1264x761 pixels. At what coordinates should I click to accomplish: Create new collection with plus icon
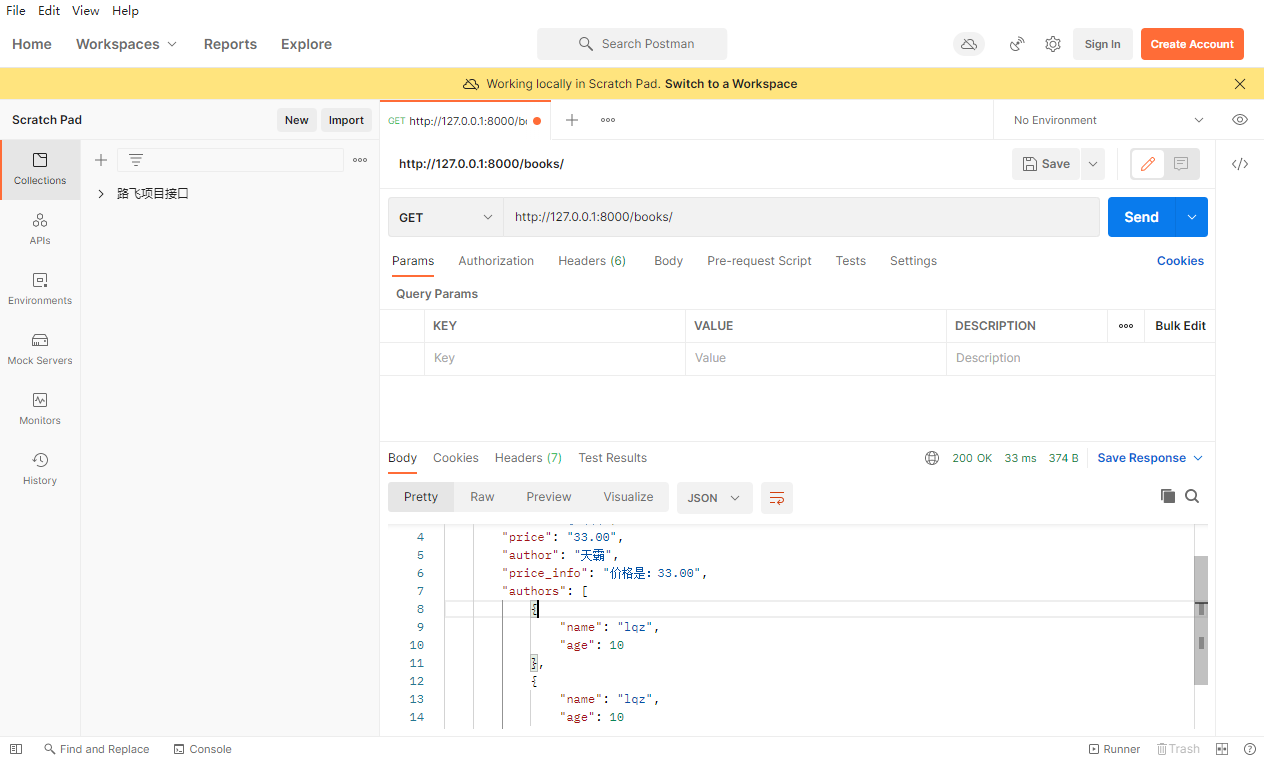click(100, 160)
